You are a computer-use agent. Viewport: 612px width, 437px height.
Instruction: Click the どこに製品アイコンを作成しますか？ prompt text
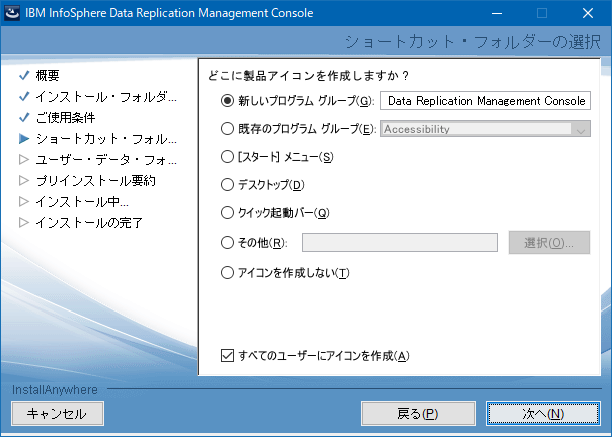tap(308, 76)
